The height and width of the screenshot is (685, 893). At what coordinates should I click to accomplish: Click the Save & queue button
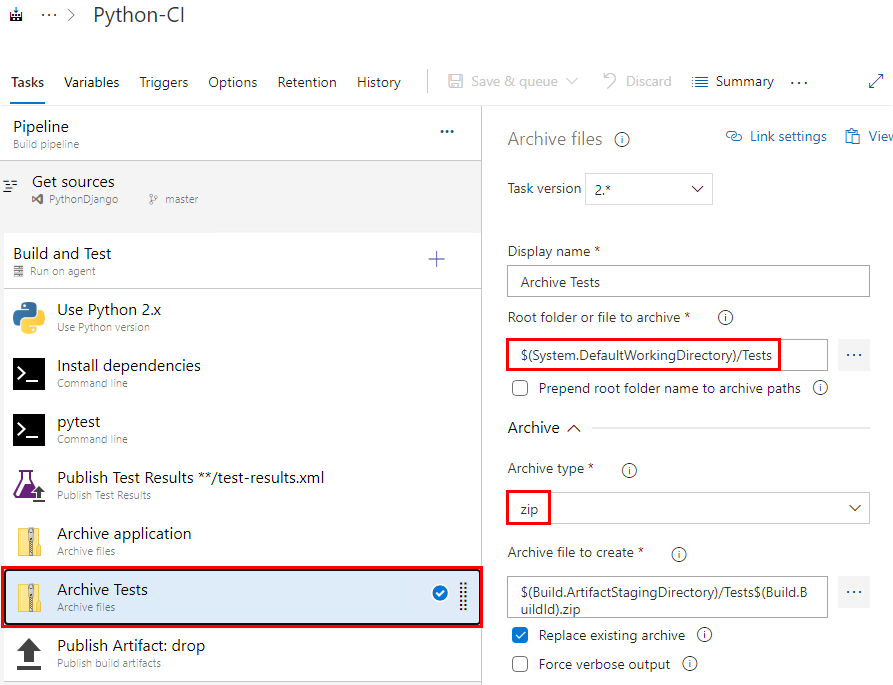[503, 81]
